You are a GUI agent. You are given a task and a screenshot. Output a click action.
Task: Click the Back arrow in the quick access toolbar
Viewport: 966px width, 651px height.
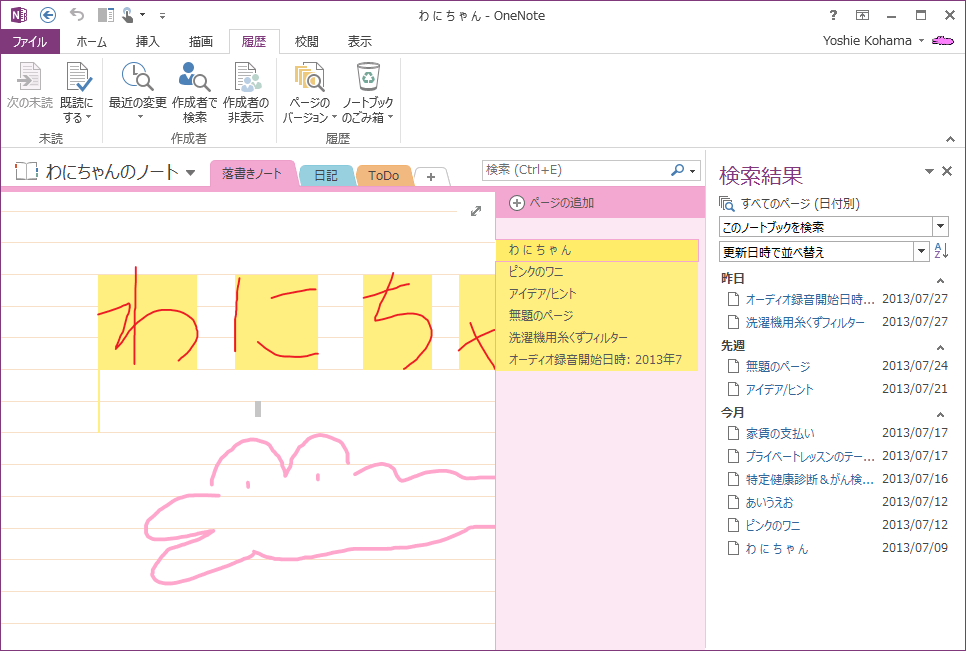[x=48, y=15]
